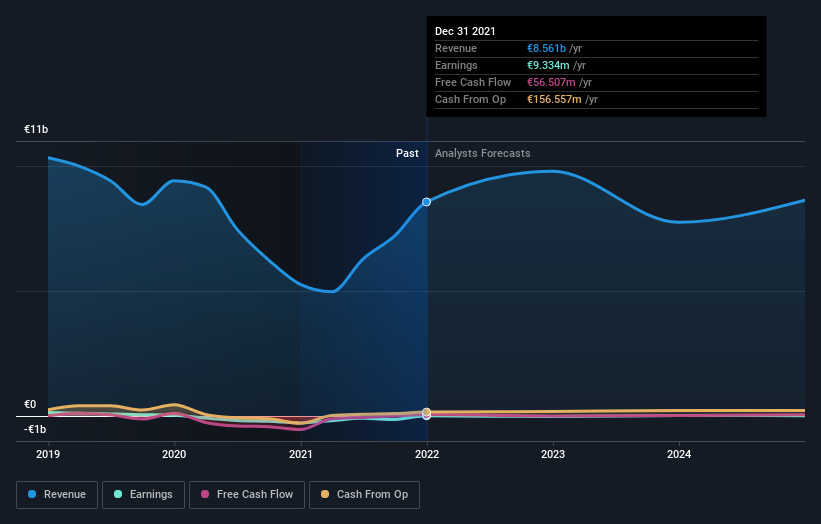Click the -€1b y-axis label

click(x=35, y=429)
